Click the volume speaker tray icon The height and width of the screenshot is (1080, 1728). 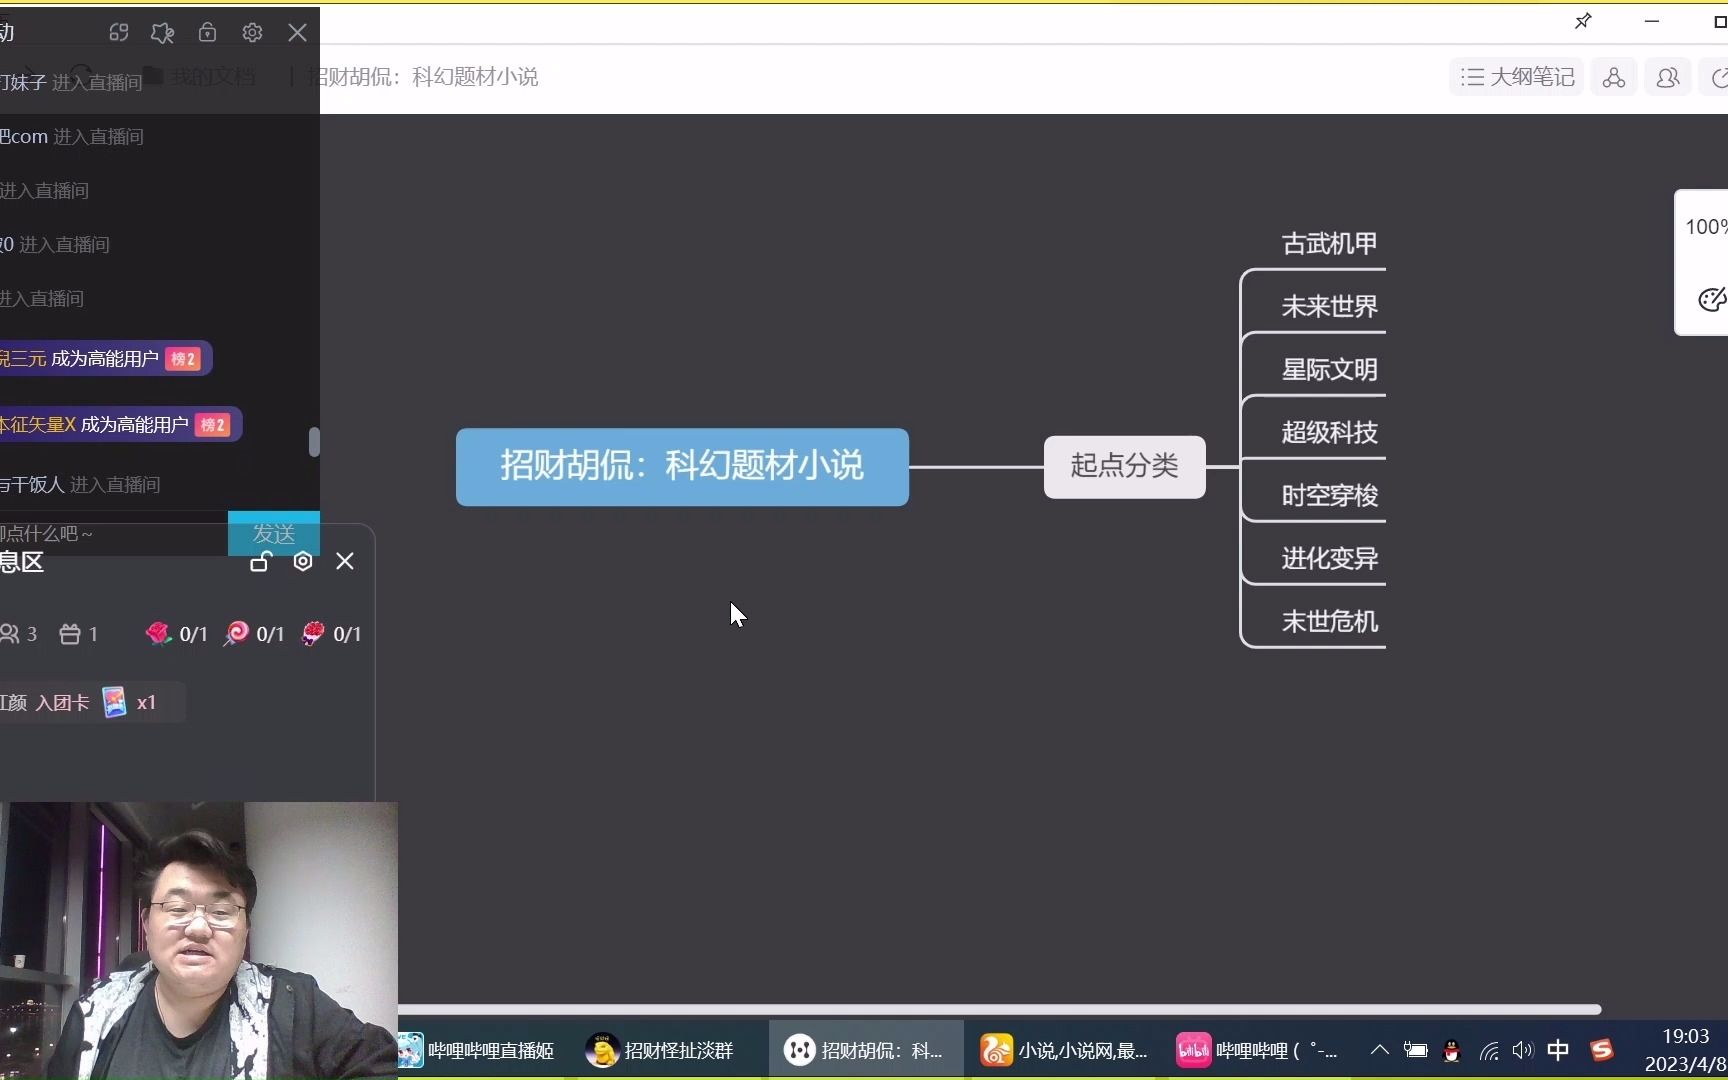tap(1522, 1050)
